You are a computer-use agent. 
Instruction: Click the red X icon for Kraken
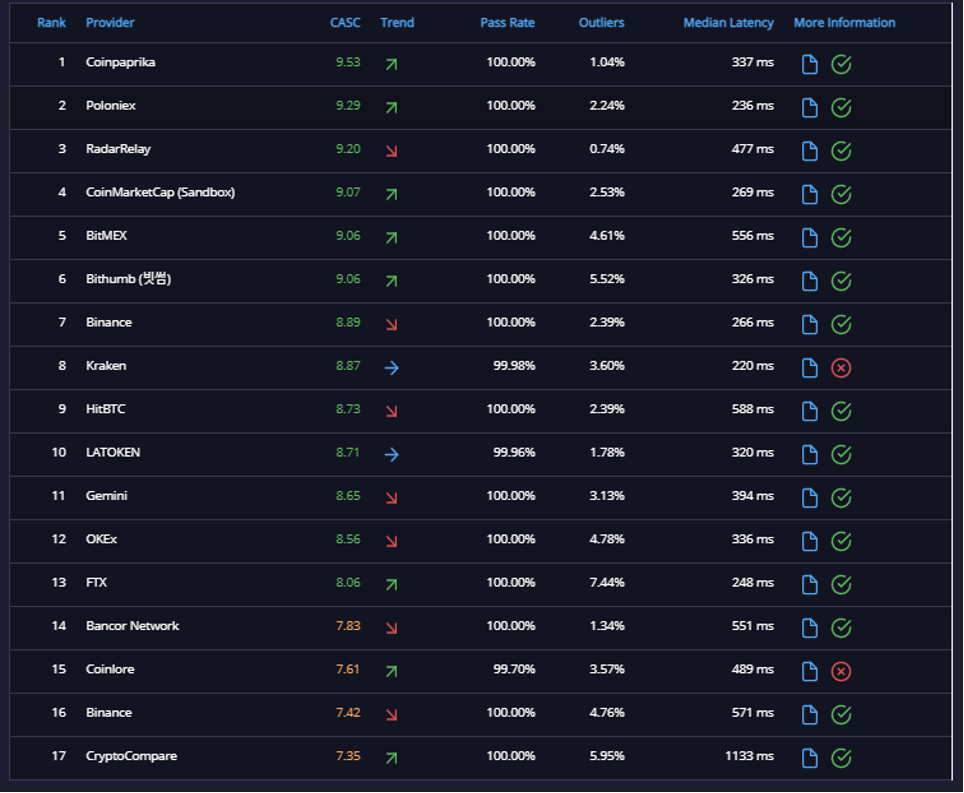tap(841, 368)
